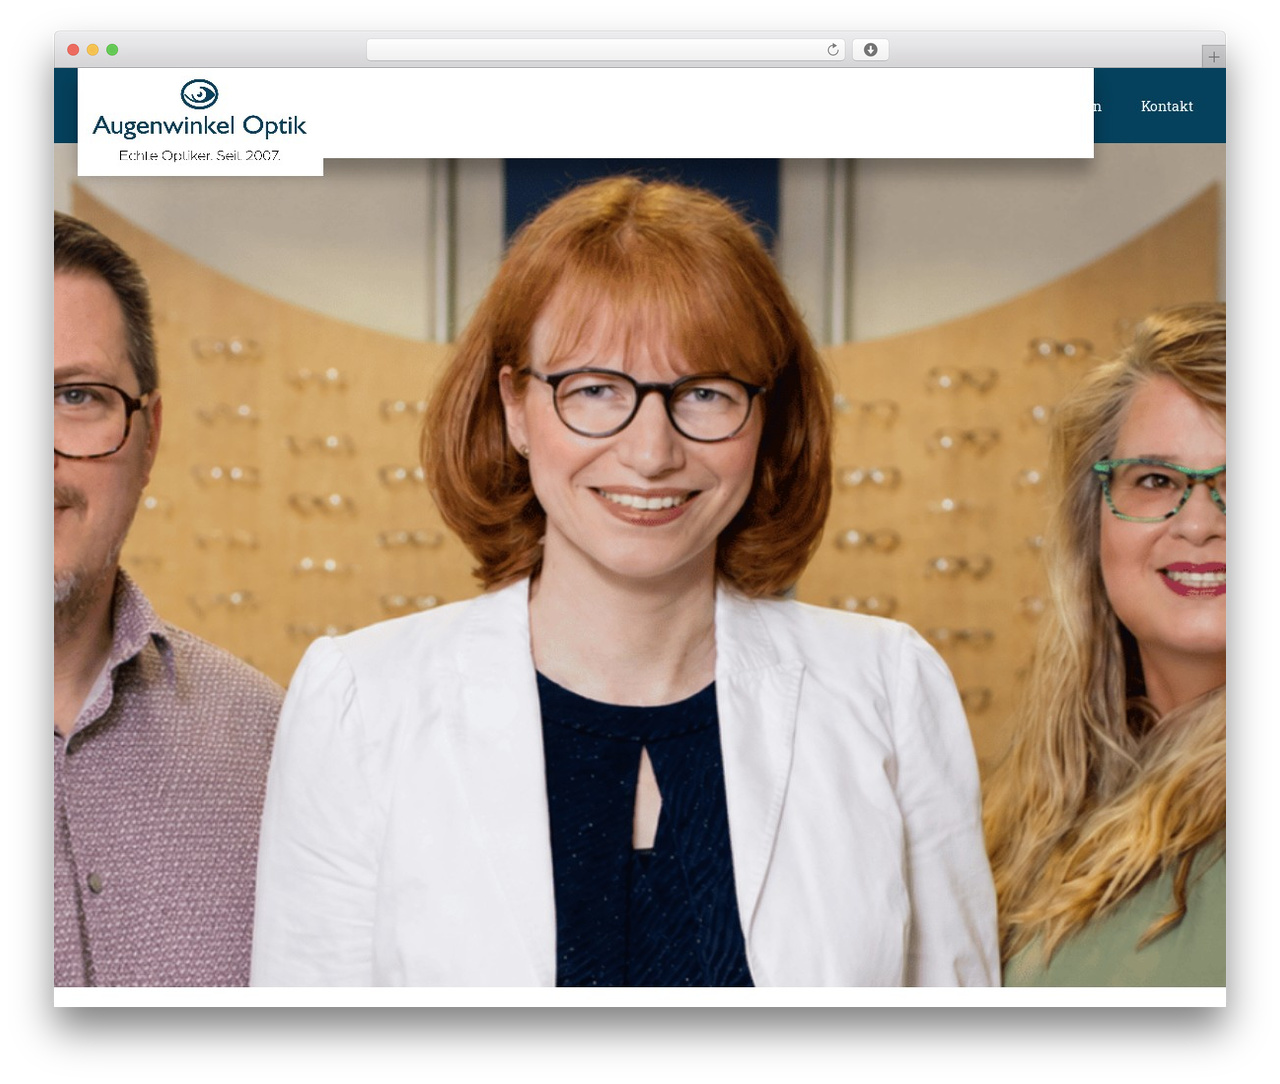Click the Augenwinkel Optik logo
This screenshot has height=1084, width=1280.
[200, 121]
